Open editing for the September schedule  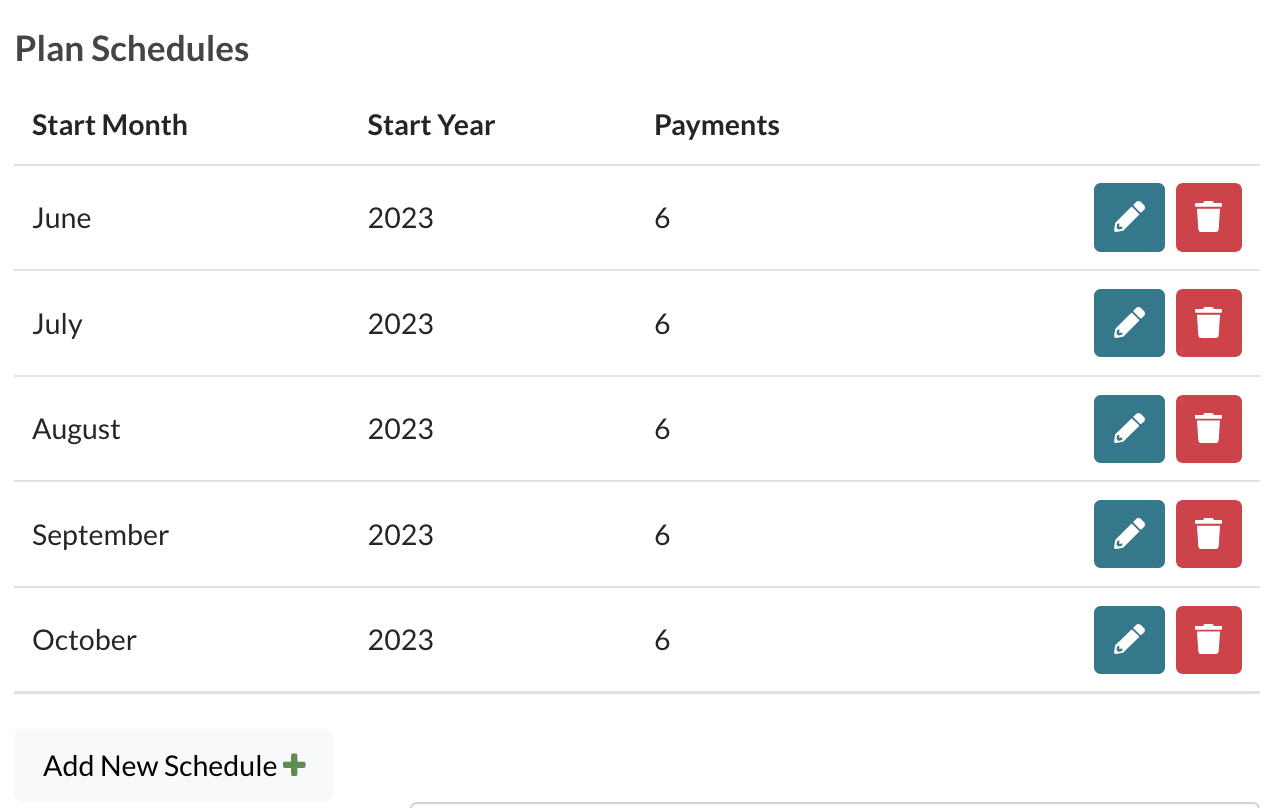pos(1129,534)
